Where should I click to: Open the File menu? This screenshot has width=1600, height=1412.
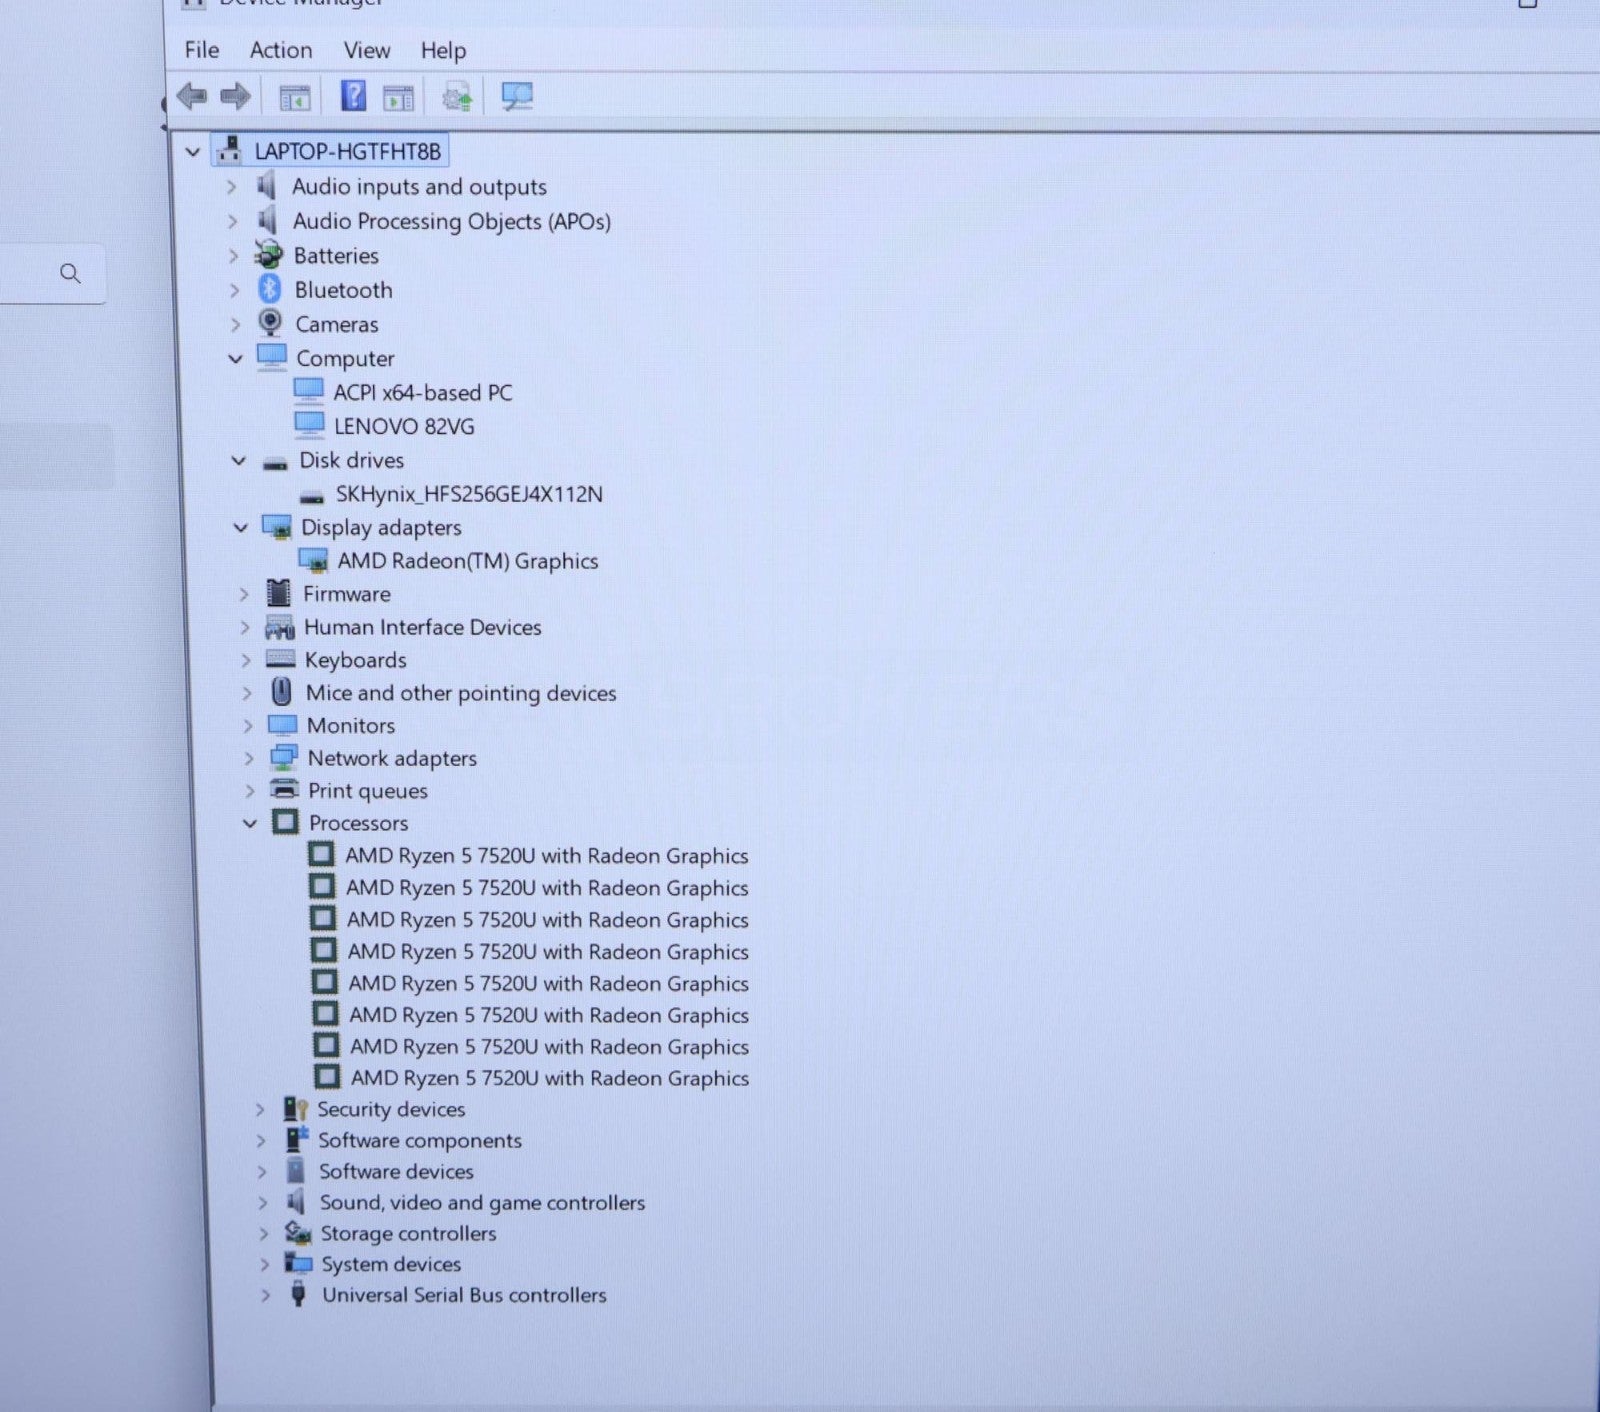201,50
